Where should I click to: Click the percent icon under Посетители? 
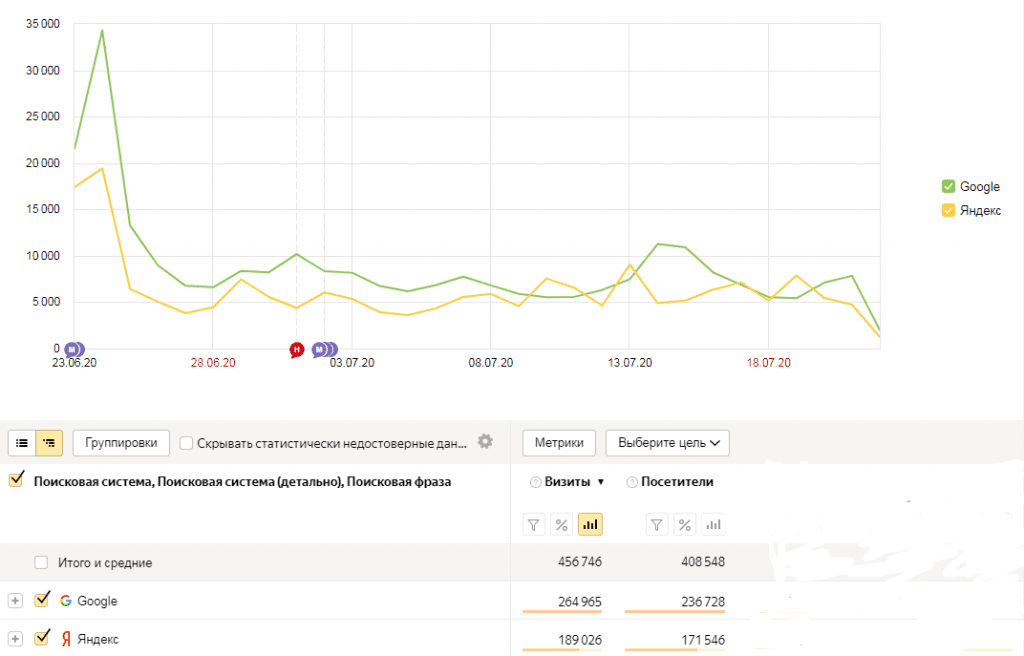[684, 525]
